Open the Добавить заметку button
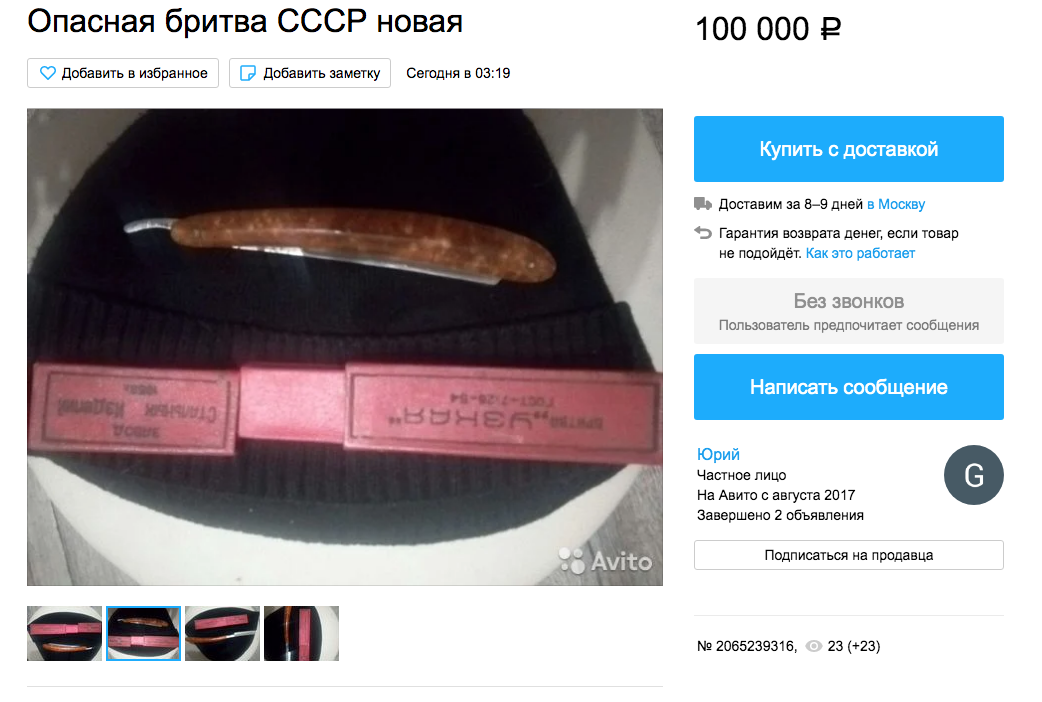This screenshot has width=1042, height=702. (310, 73)
